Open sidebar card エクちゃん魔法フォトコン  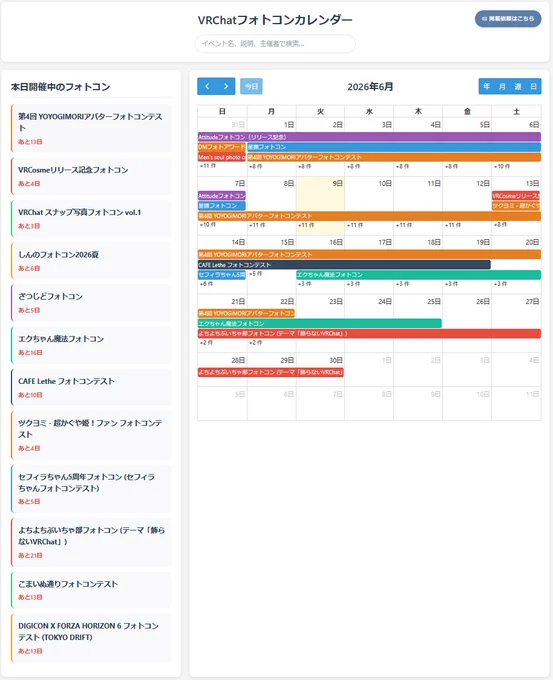click(91, 345)
